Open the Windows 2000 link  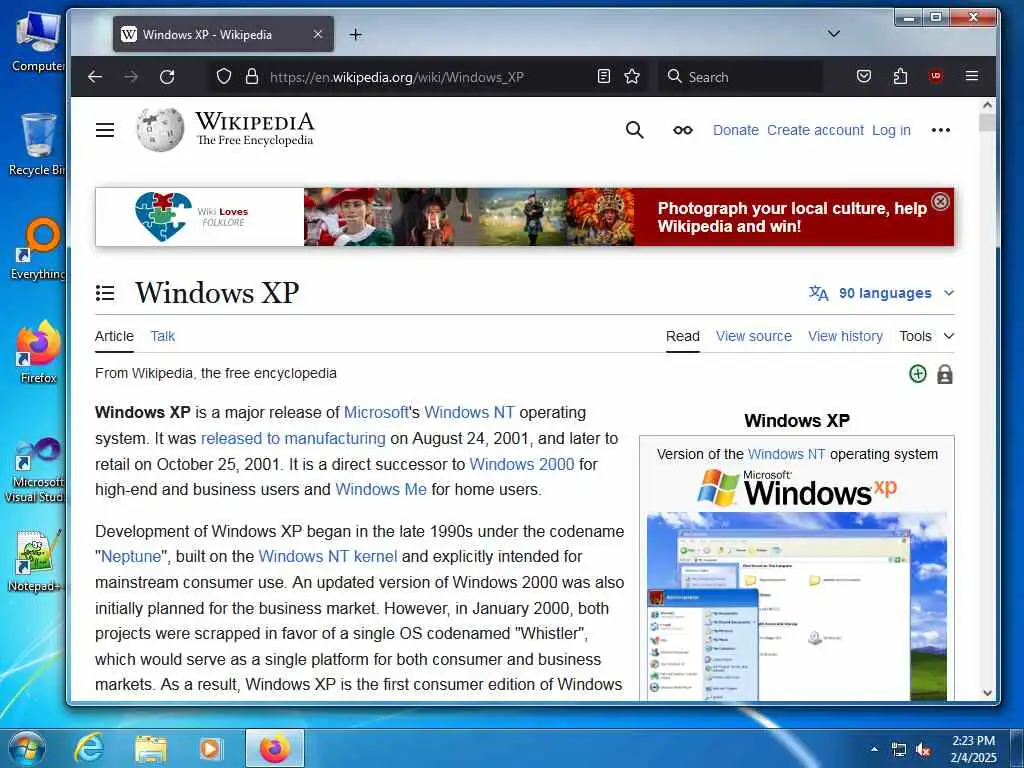coord(522,464)
